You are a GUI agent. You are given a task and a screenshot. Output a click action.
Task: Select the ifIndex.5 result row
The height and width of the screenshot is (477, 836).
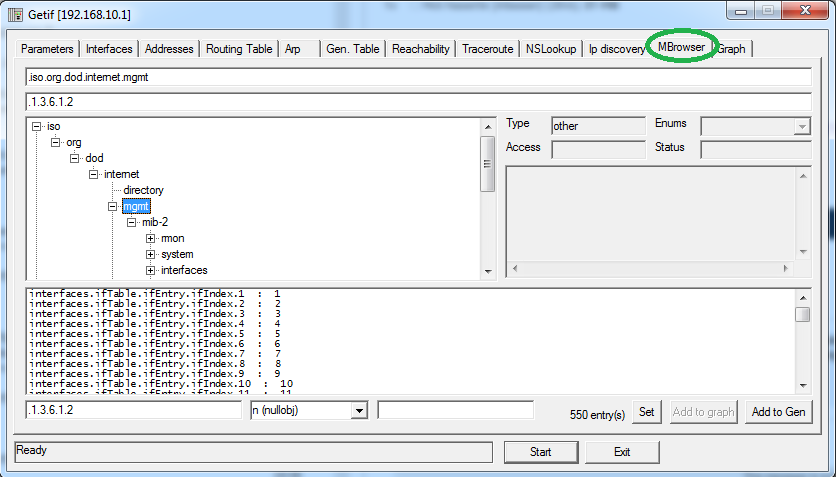(155, 334)
